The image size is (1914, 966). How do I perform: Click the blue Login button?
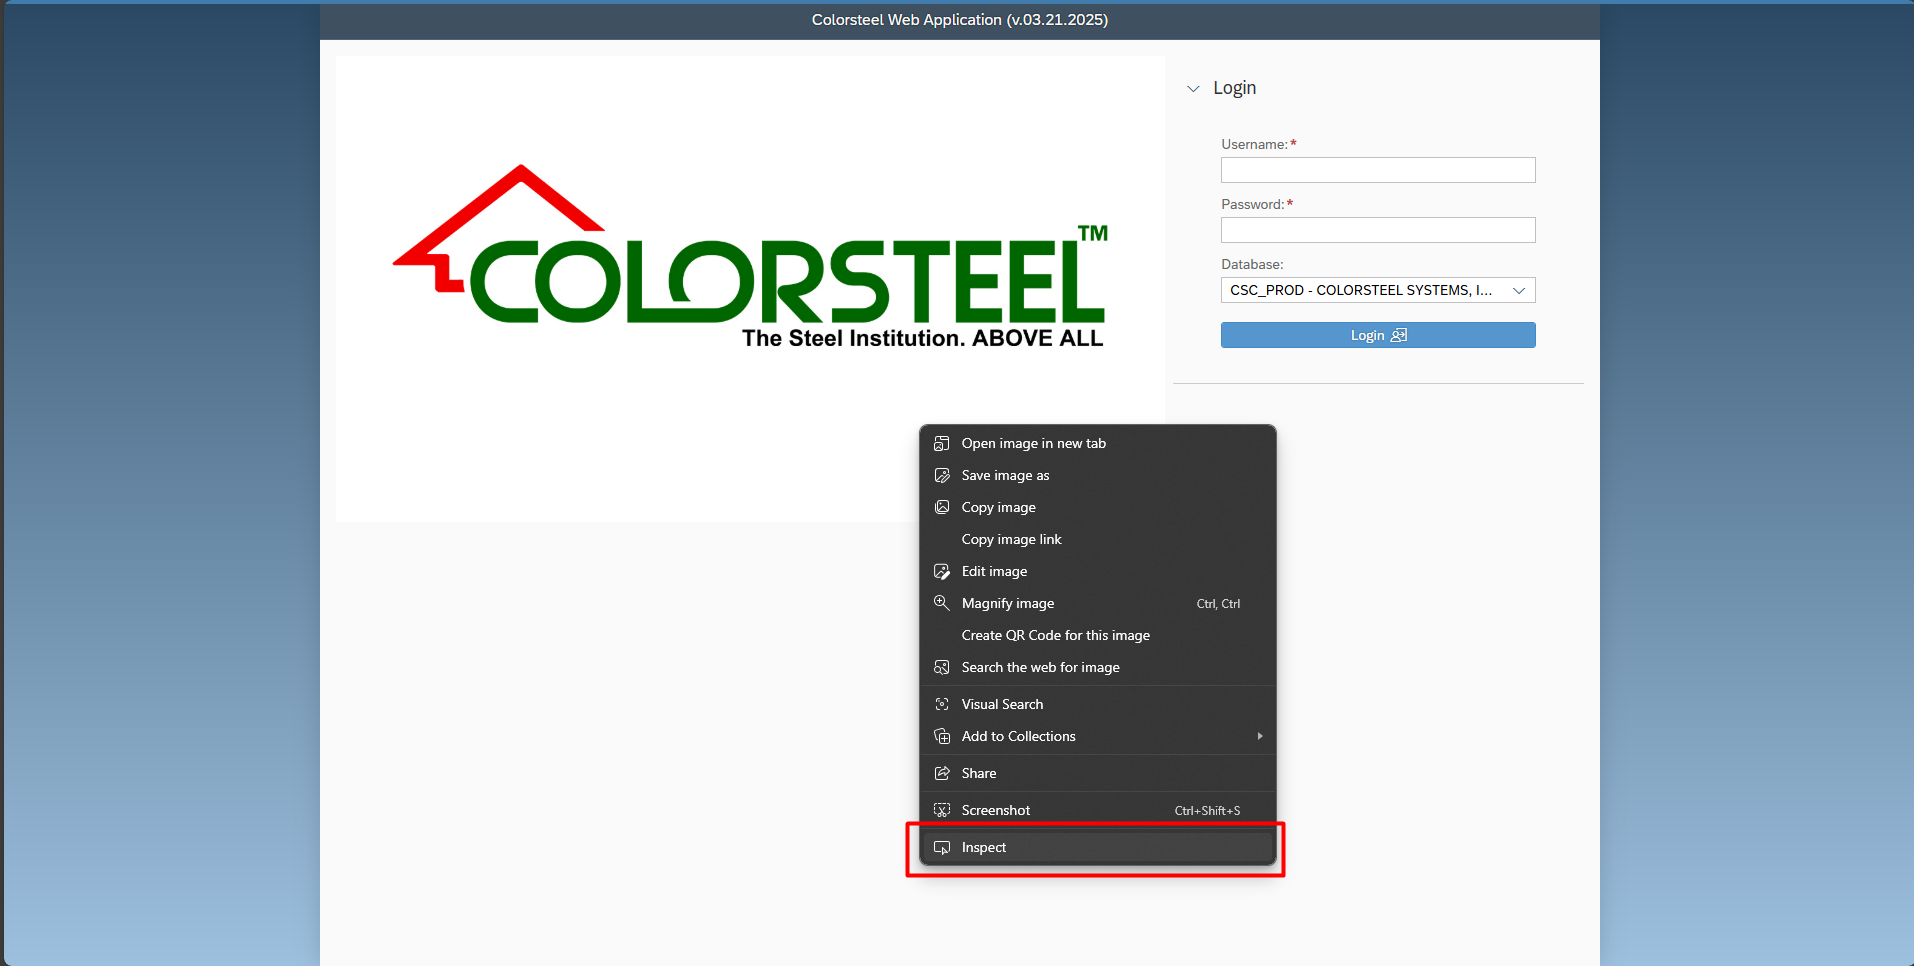pyautogui.click(x=1378, y=335)
